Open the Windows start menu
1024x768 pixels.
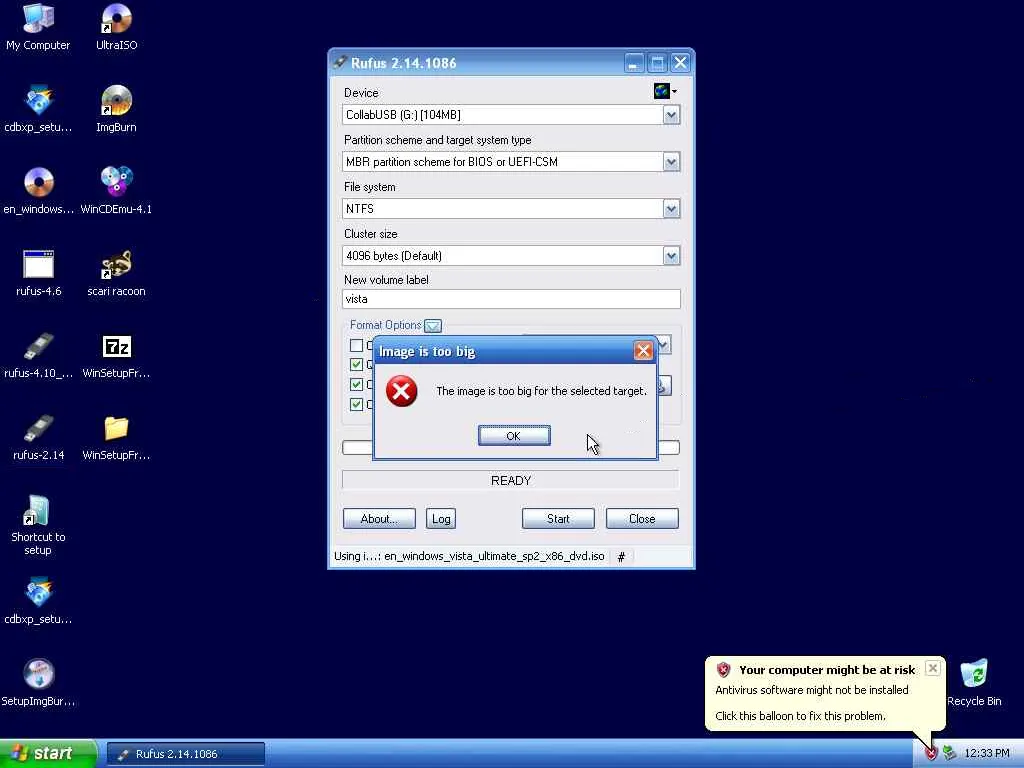pos(48,754)
